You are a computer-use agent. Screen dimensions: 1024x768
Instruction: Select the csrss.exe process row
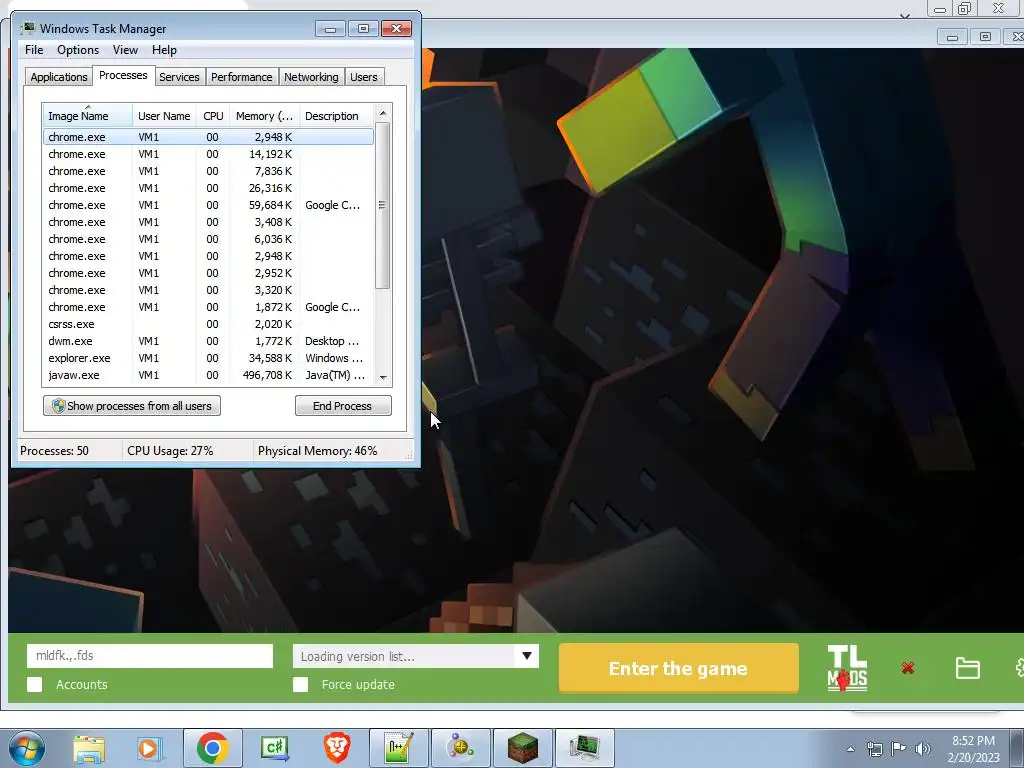click(208, 324)
